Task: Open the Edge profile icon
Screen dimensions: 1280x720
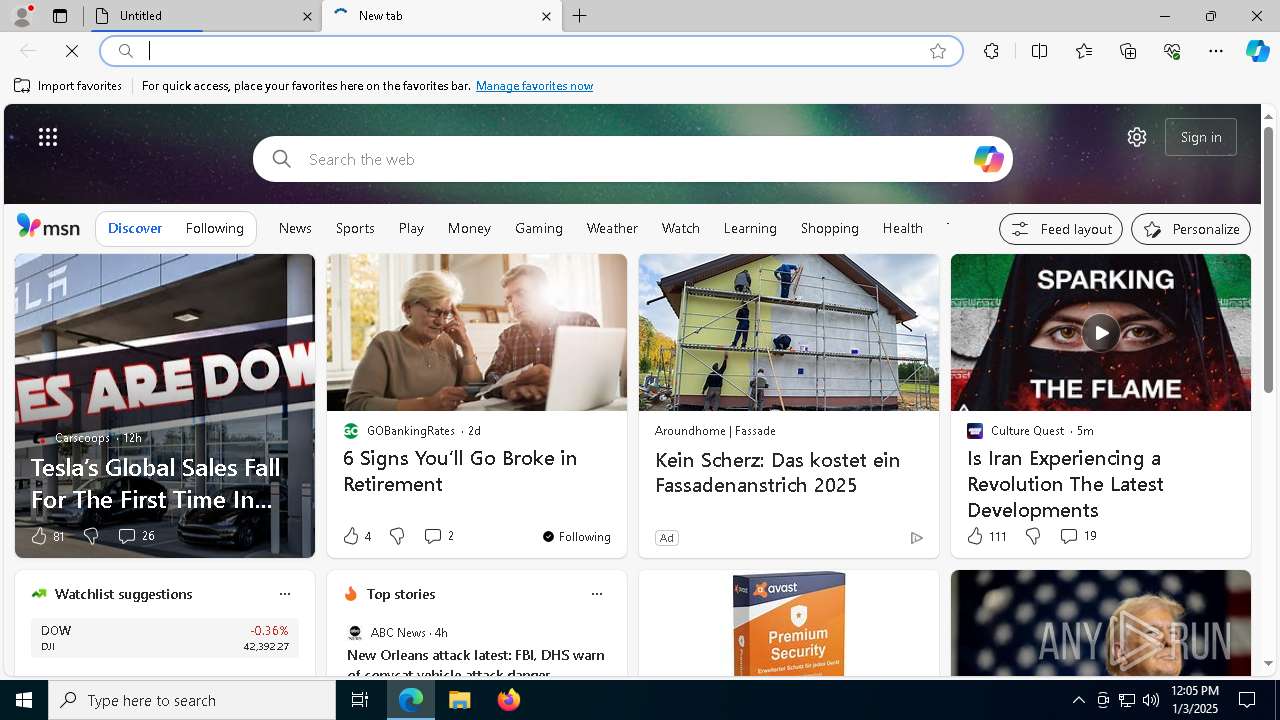Action: 21,15
